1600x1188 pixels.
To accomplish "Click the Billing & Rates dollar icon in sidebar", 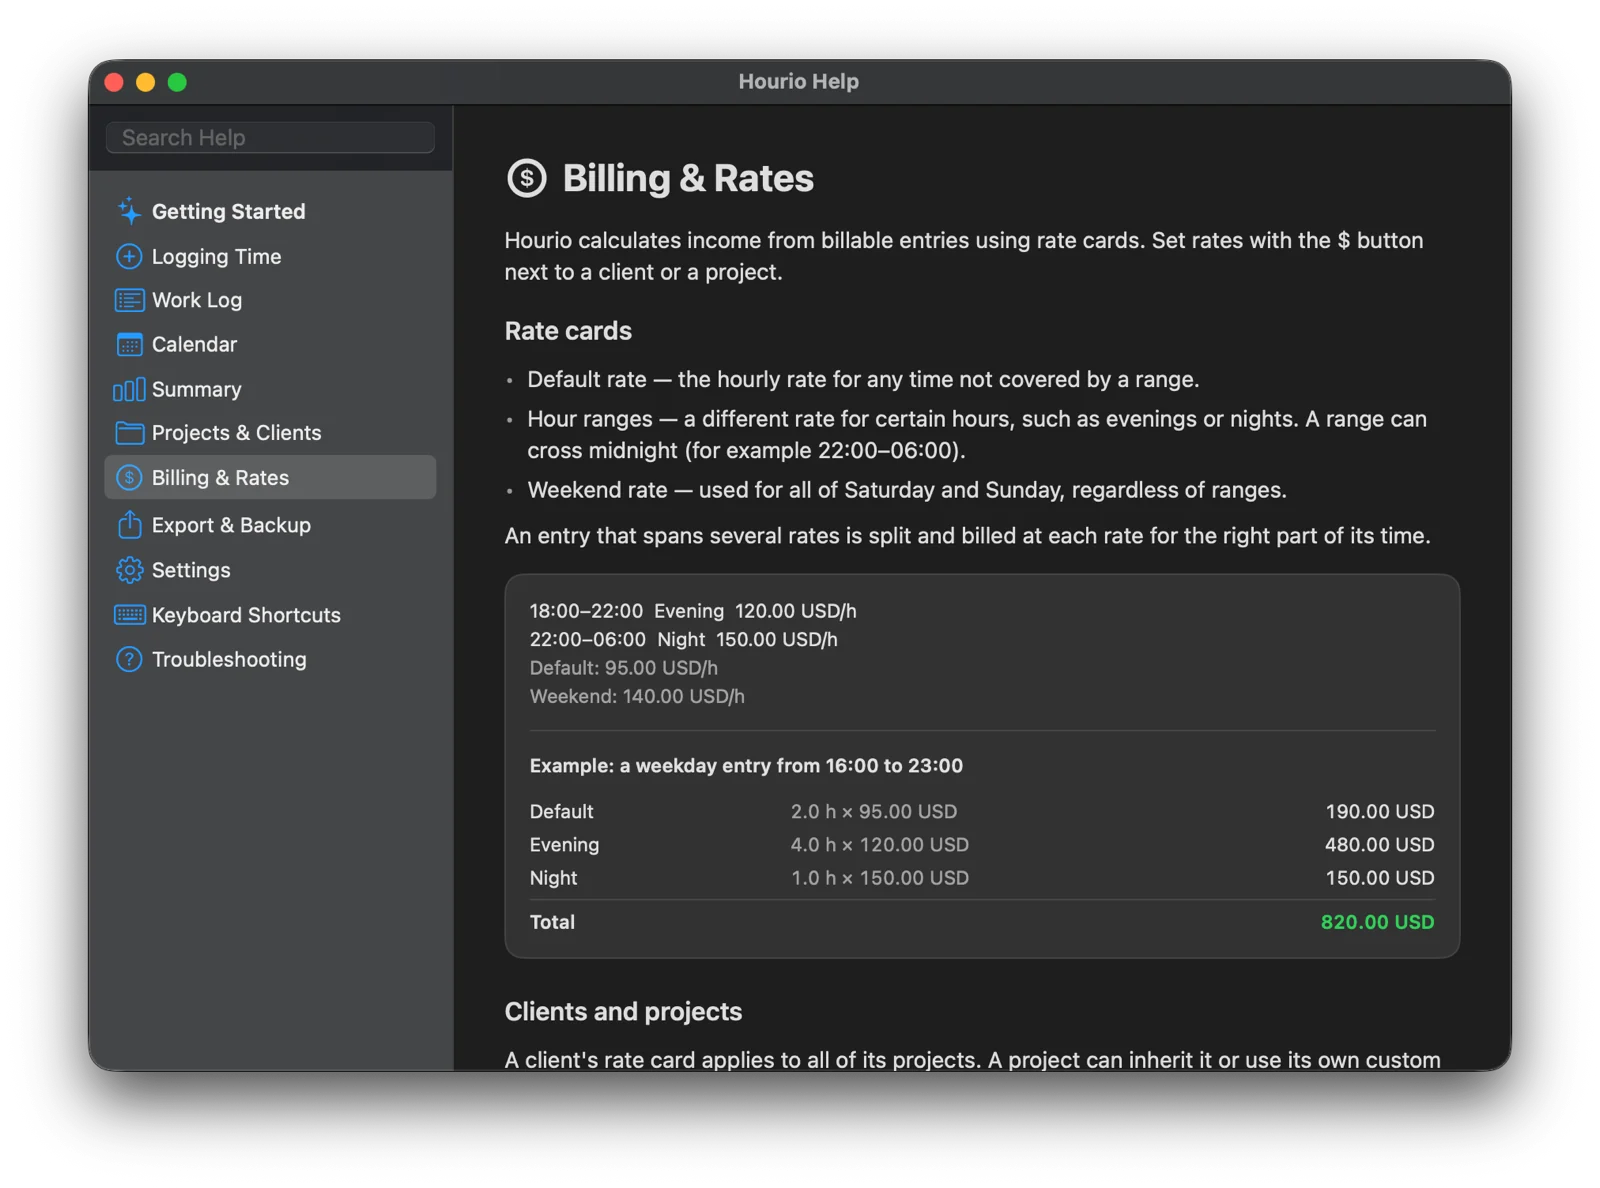I will click(129, 478).
